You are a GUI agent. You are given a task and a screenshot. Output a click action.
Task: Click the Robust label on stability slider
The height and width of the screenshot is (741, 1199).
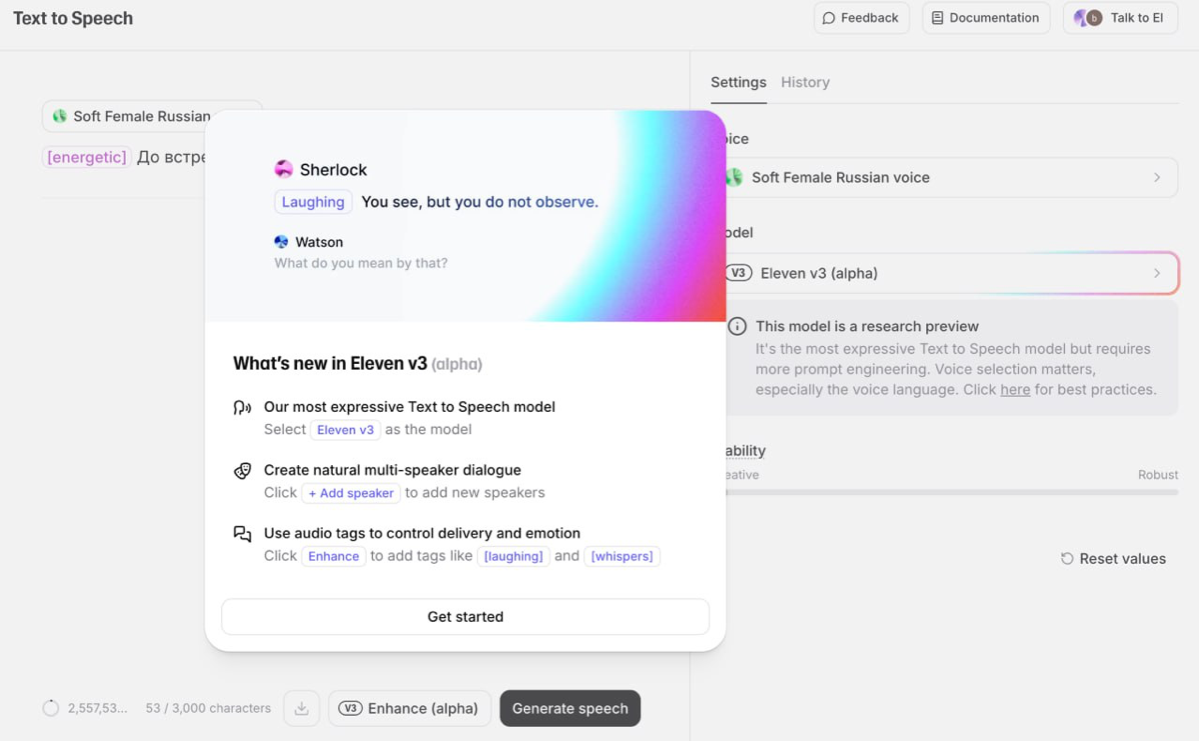(1158, 475)
